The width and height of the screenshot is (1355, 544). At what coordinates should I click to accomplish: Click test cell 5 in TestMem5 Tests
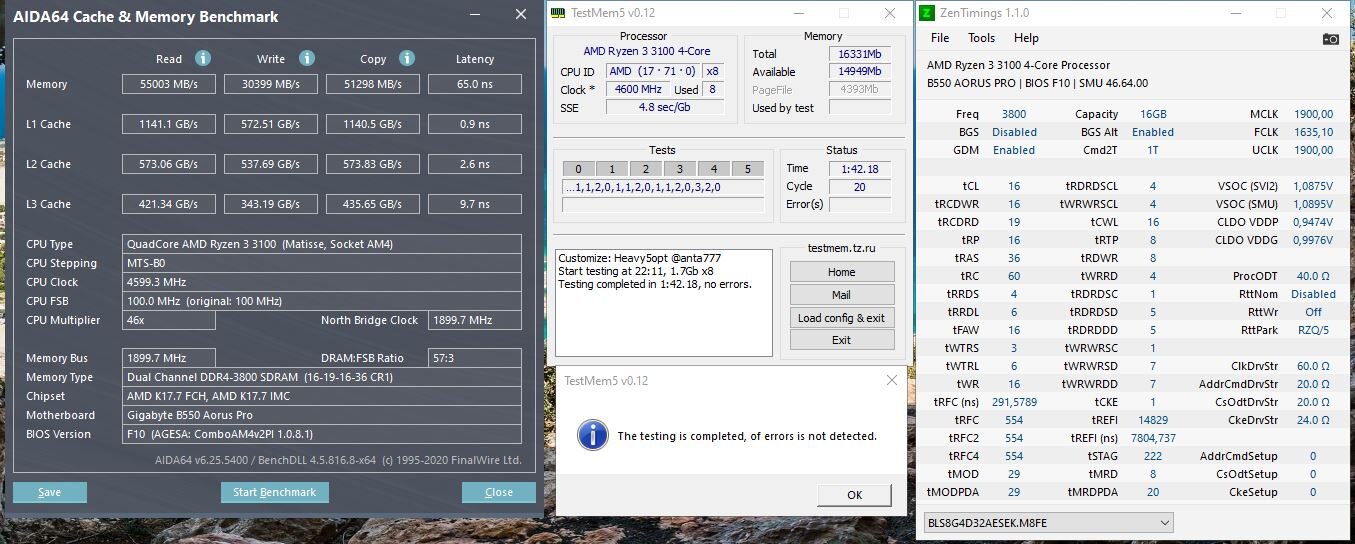747,168
